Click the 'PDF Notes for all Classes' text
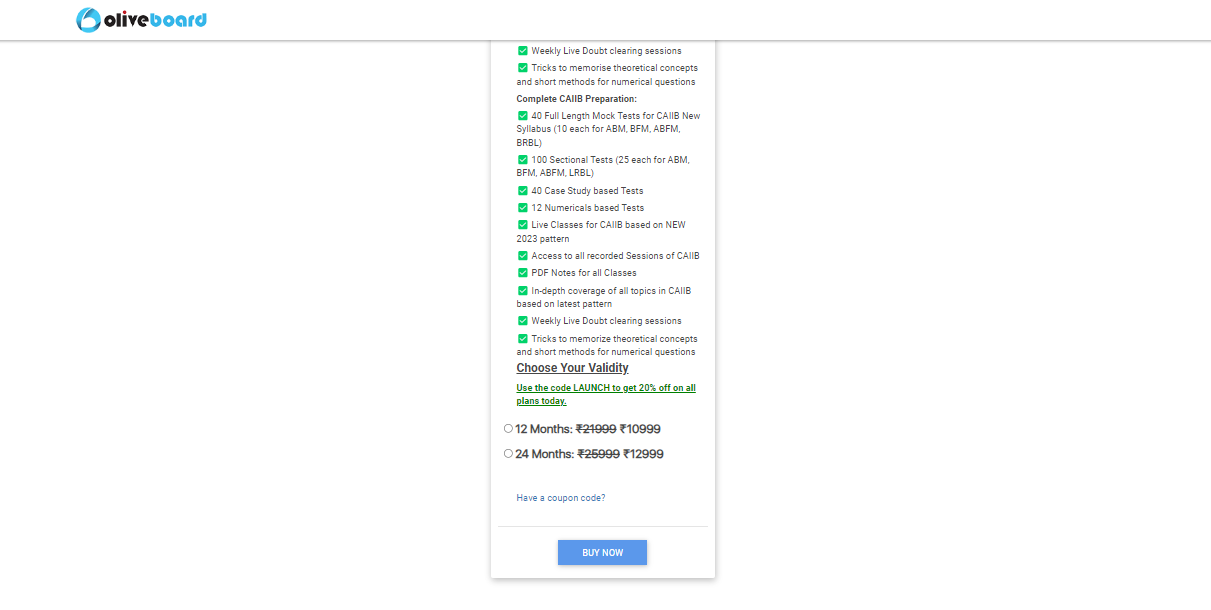 tap(584, 273)
